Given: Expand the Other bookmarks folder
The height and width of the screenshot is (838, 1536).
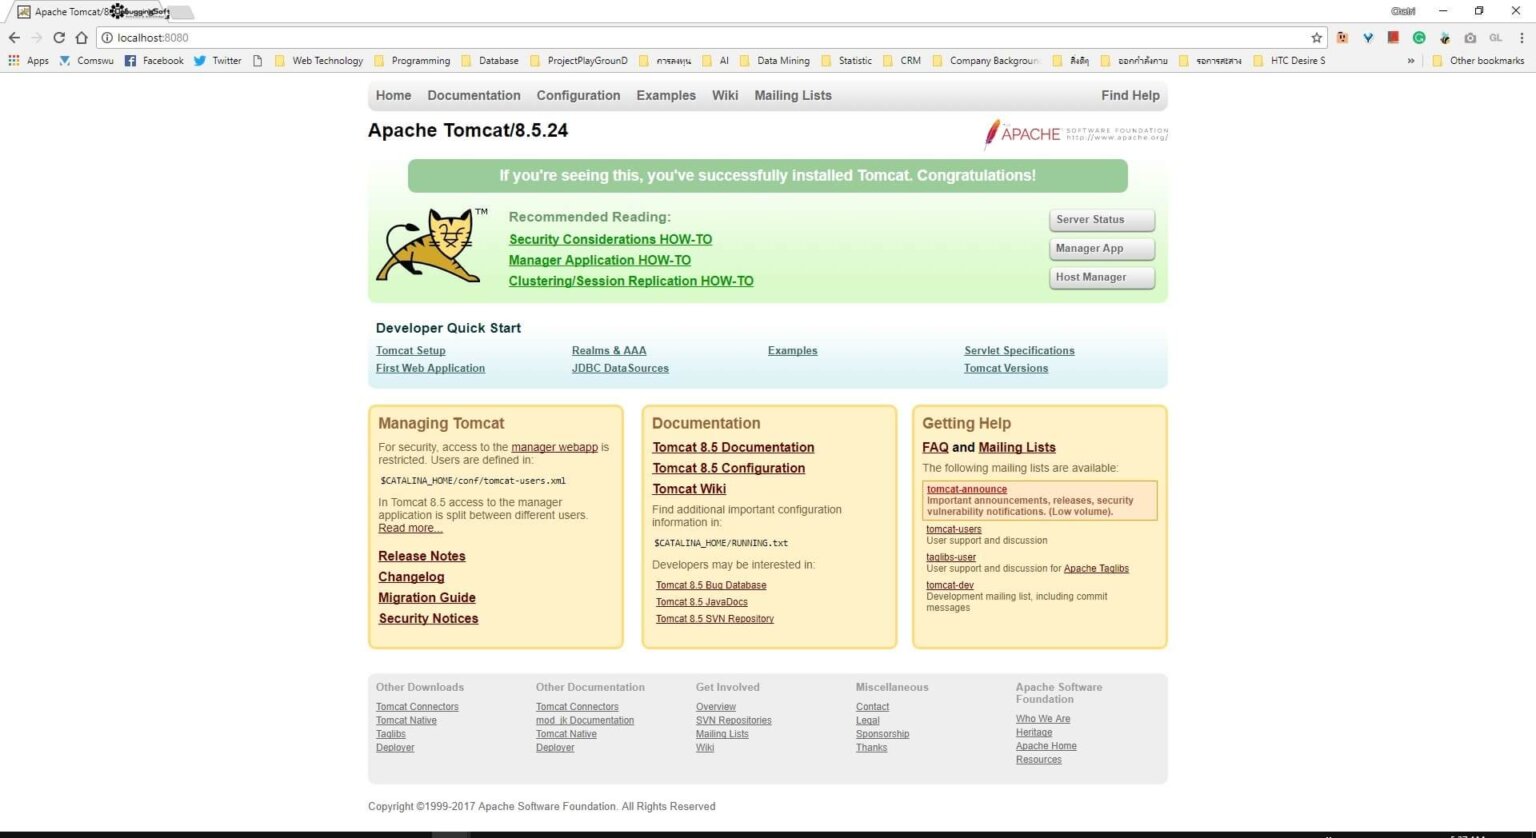Looking at the screenshot, I should click(1481, 60).
